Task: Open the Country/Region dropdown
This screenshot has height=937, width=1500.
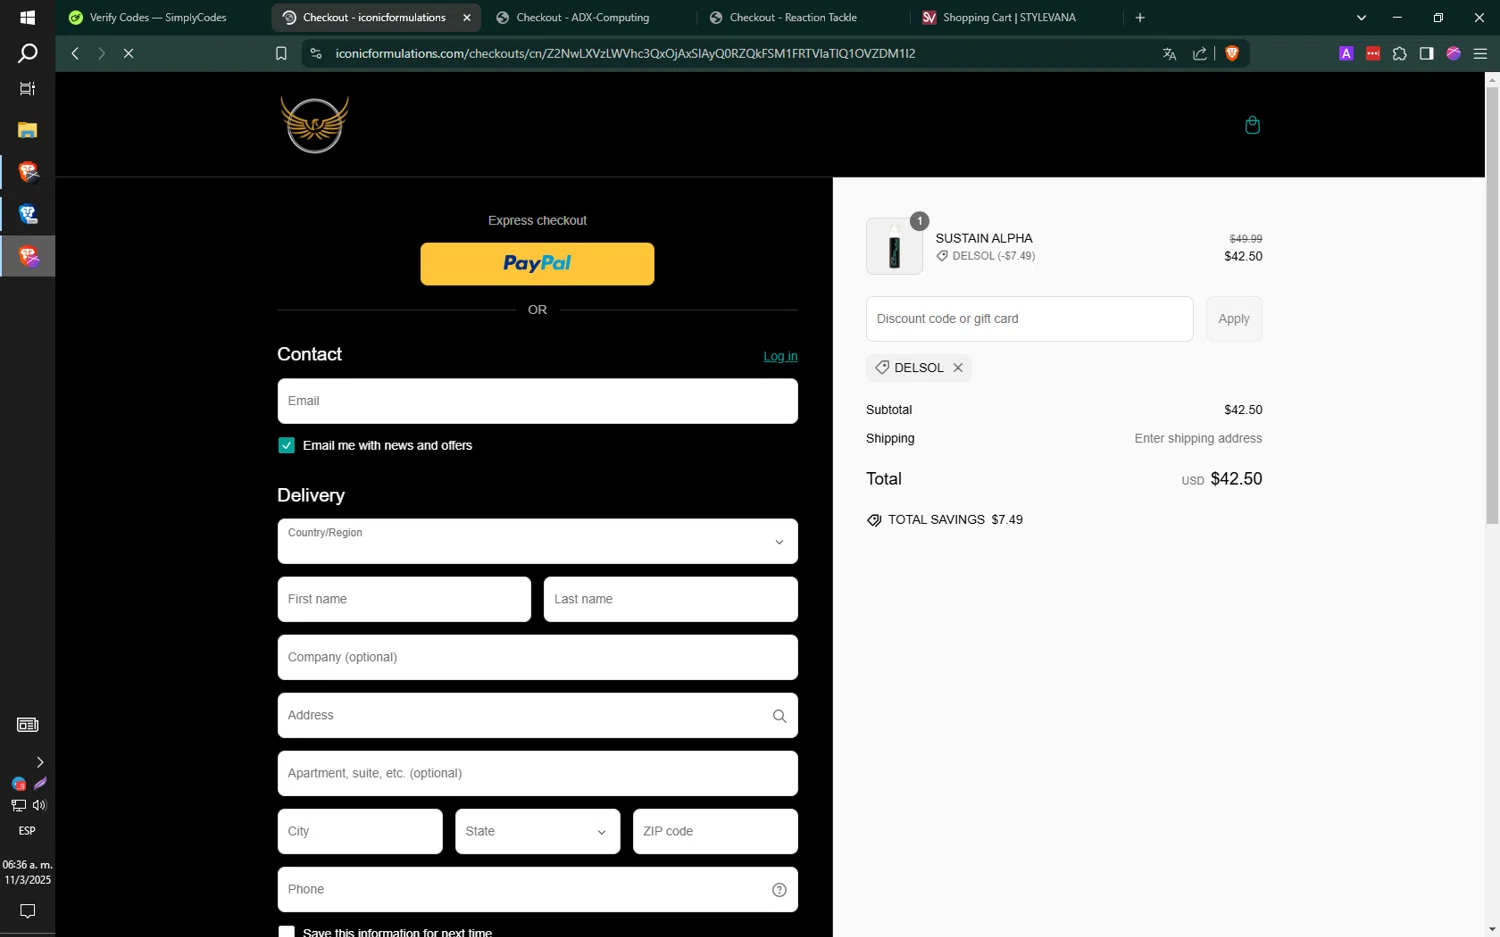Action: point(537,541)
